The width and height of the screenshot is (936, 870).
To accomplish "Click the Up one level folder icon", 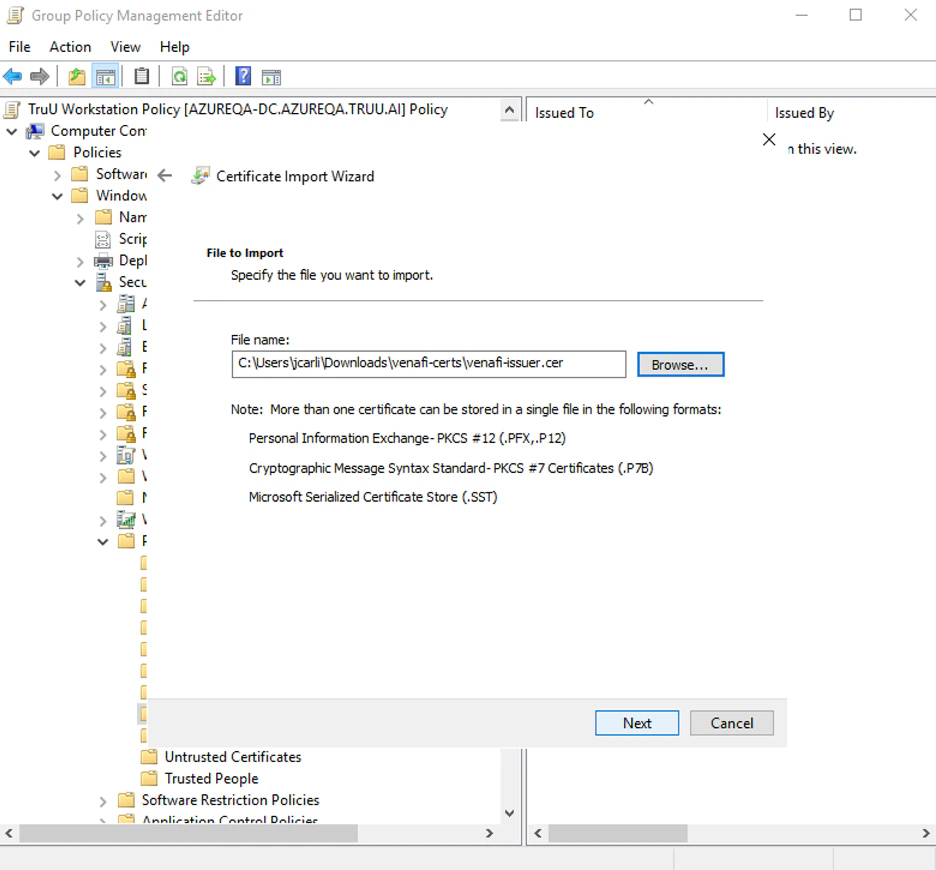I will (77, 76).
